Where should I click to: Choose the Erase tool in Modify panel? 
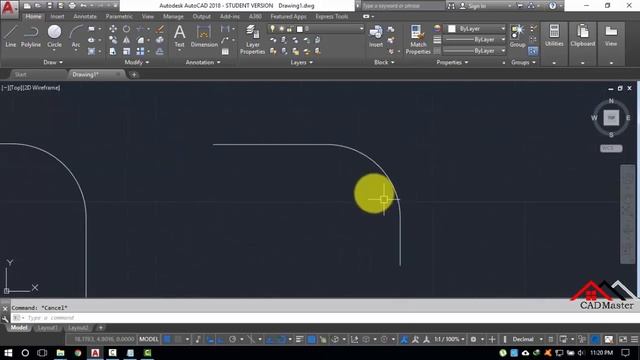click(x=160, y=29)
